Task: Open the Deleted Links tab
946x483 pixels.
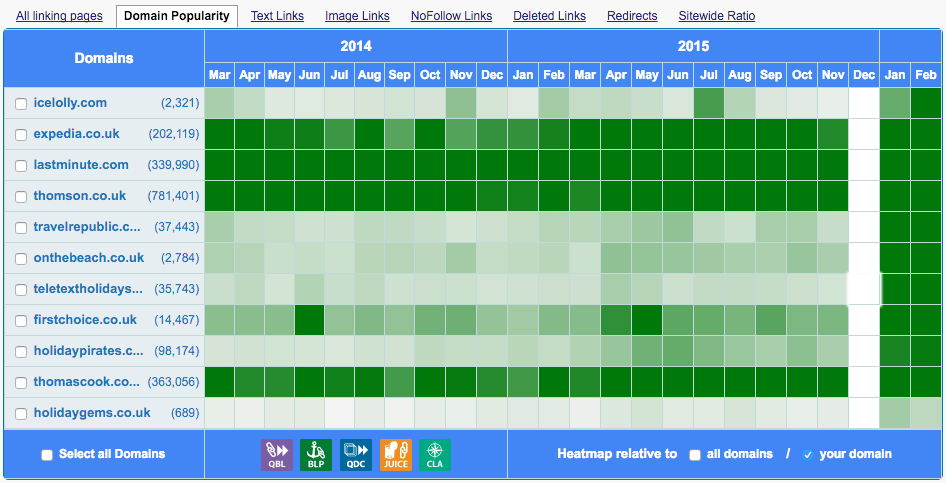Action: pos(549,16)
